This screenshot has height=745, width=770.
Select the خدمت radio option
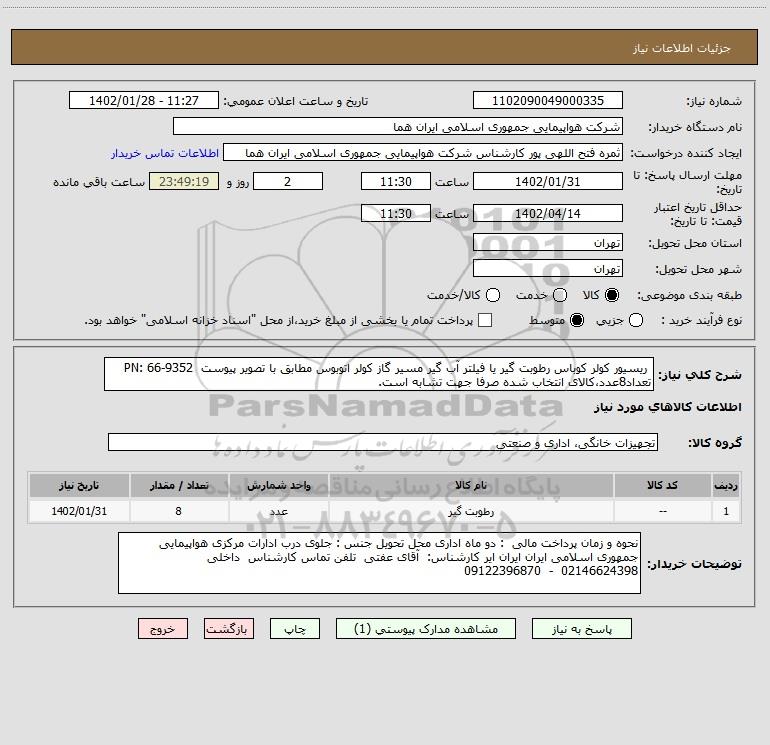560,295
